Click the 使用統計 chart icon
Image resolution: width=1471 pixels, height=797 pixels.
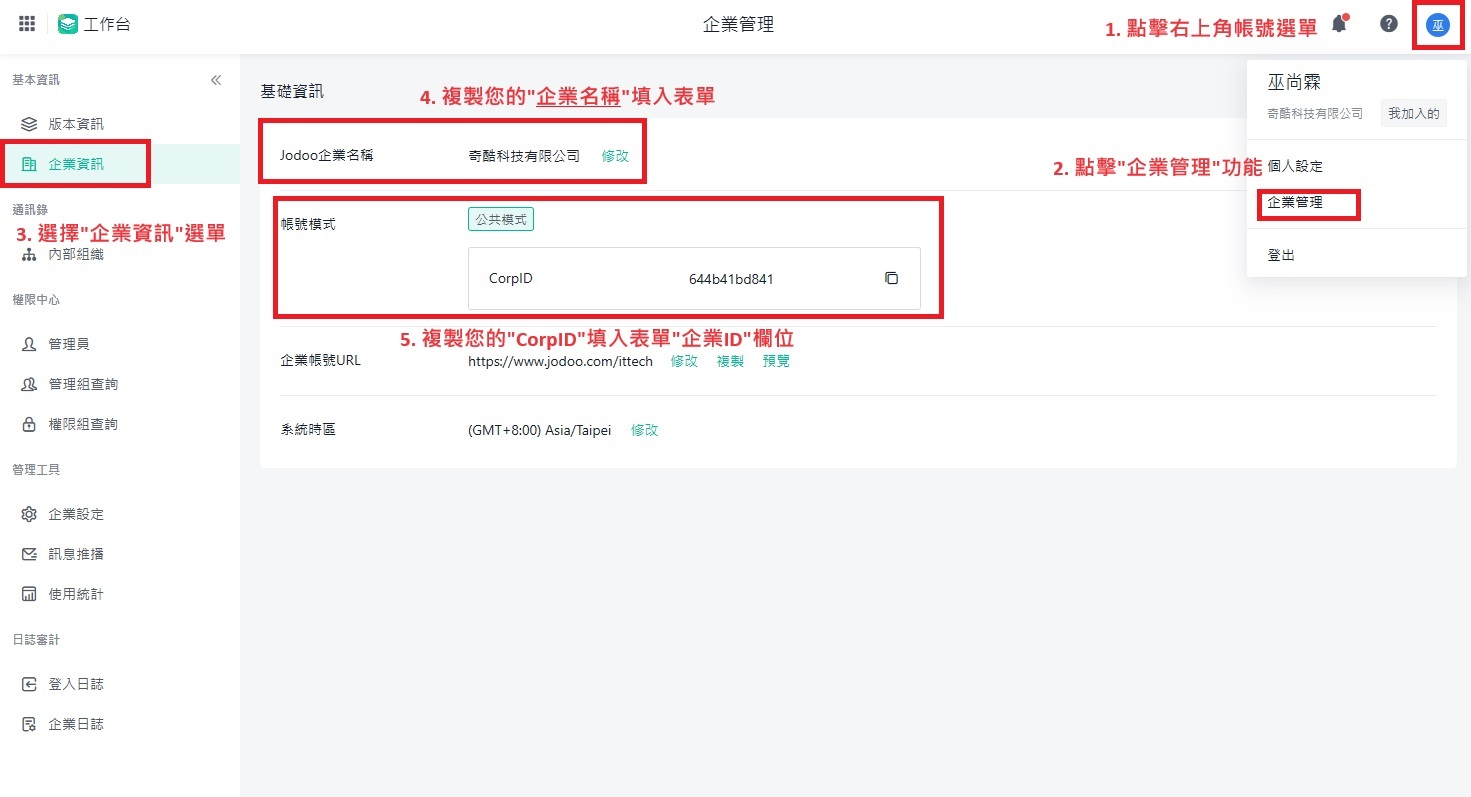point(29,594)
